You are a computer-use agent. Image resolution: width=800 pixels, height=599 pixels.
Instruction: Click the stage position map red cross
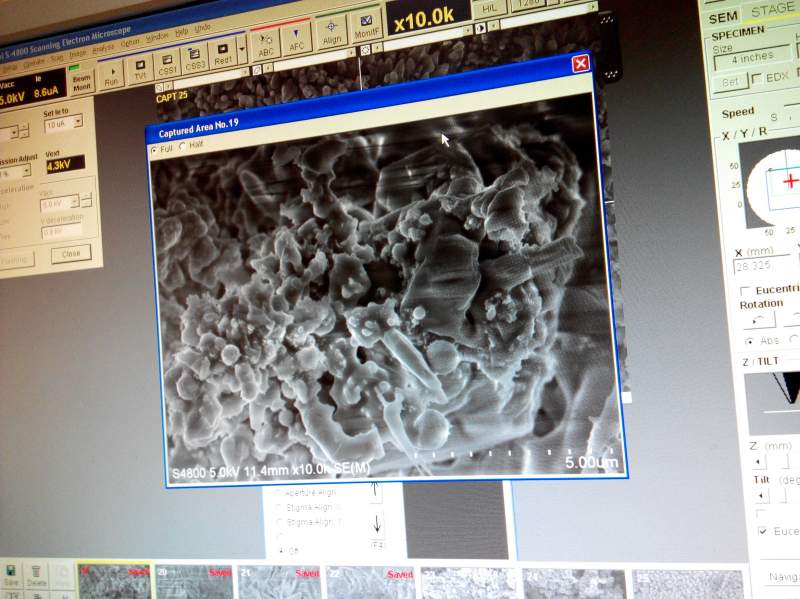[x=790, y=181]
